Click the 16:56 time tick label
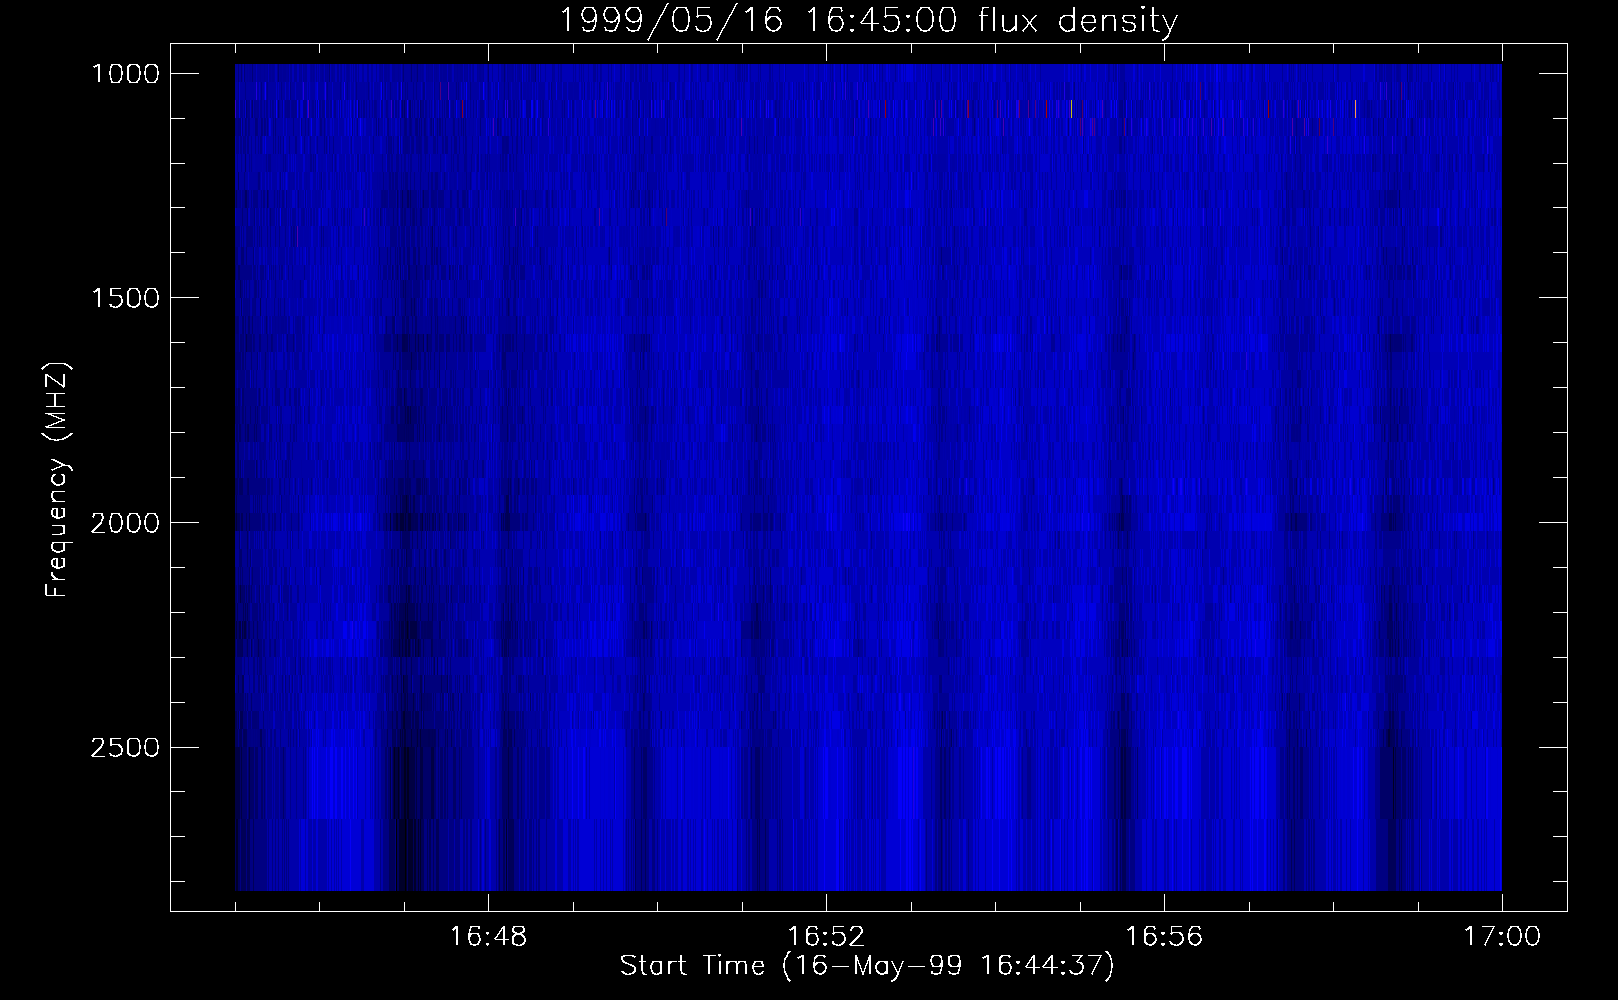The width and height of the screenshot is (1618, 1000). (x=1164, y=937)
